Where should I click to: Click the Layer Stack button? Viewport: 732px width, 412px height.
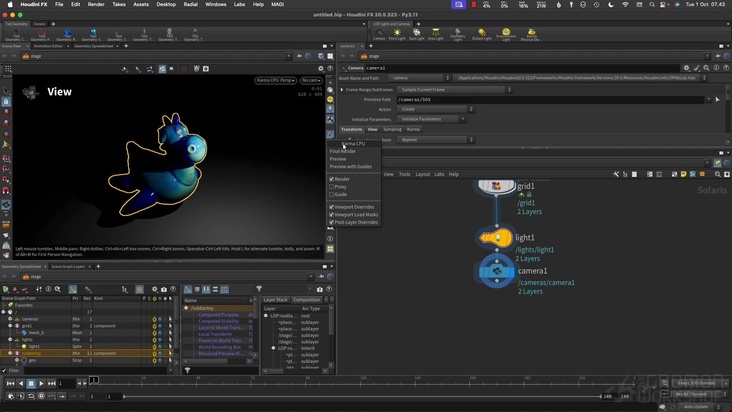click(275, 300)
